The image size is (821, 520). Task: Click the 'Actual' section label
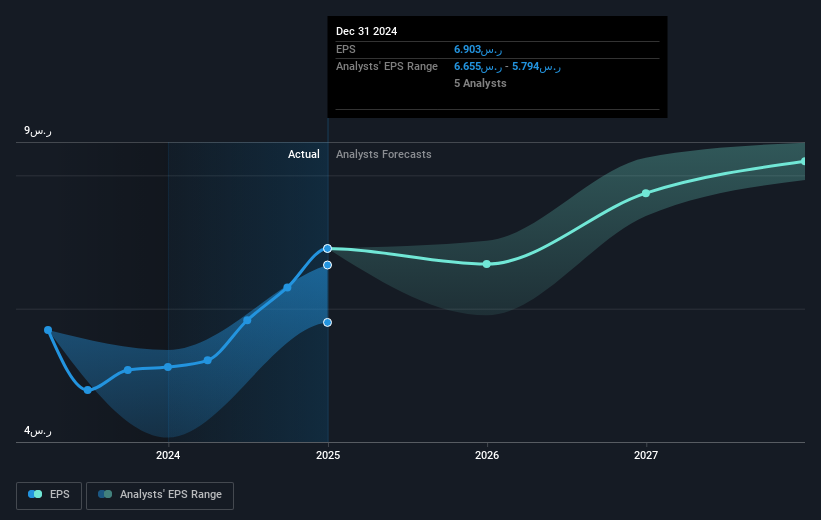(x=304, y=154)
